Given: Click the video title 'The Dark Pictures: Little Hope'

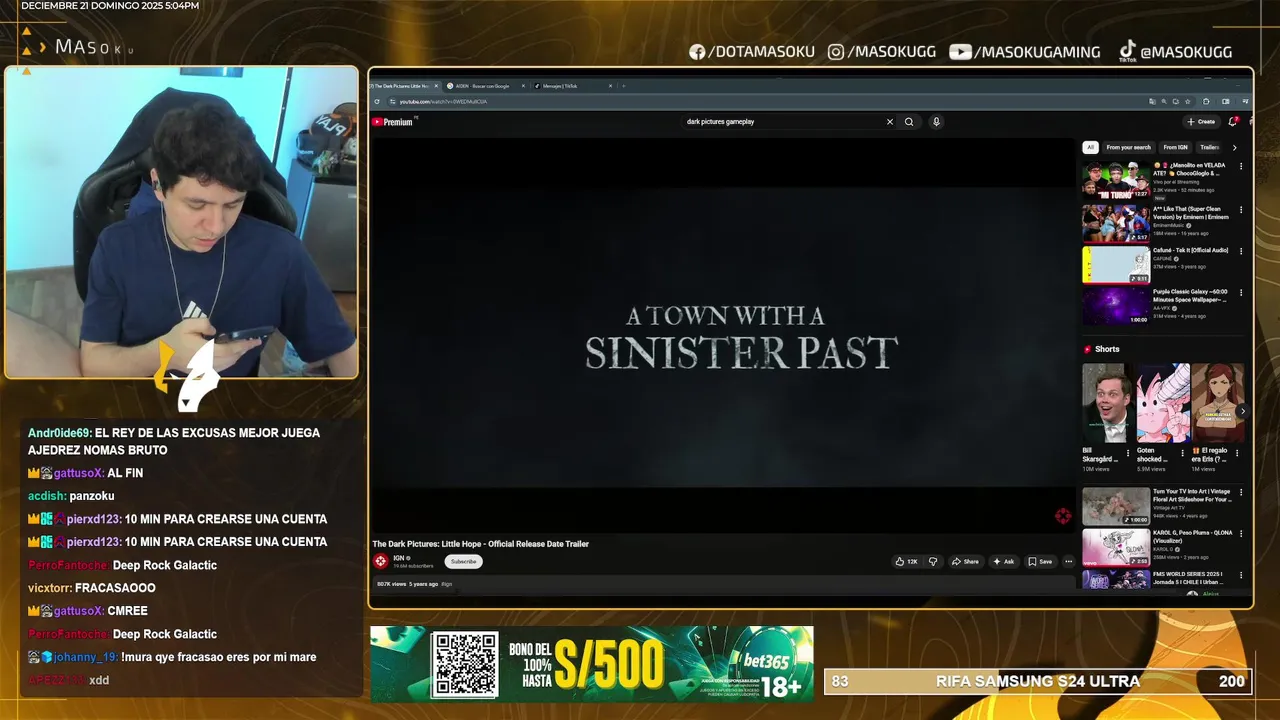Looking at the screenshot, I should pos(480,544).
